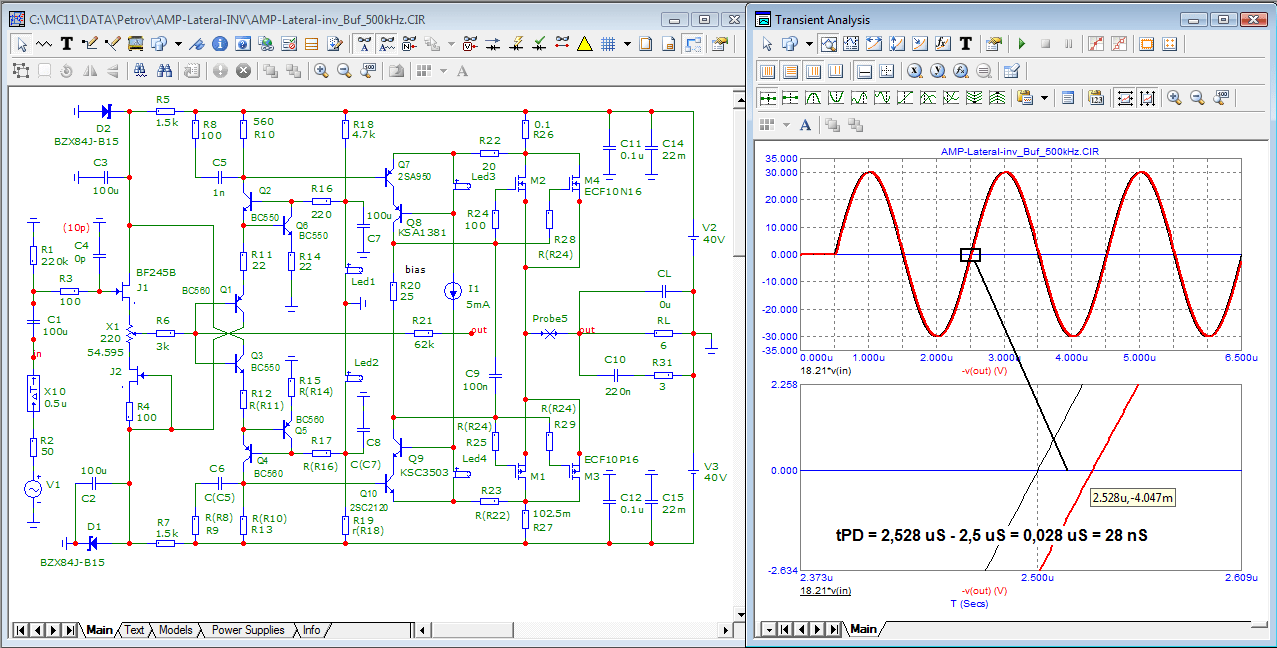The height and width of the screenshot is (648, 1277).
Task: Toggle the Grid Text glasses-A icon in schematic toolbar
Action: (364, 44)
